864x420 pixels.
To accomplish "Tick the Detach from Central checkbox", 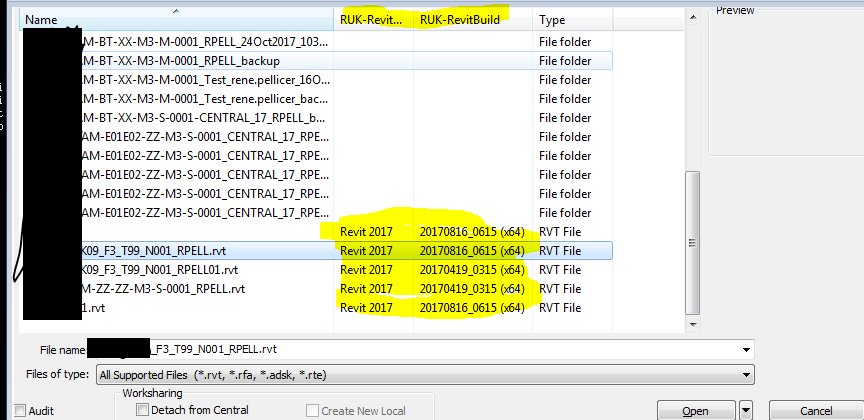I will tap(142, 410).
